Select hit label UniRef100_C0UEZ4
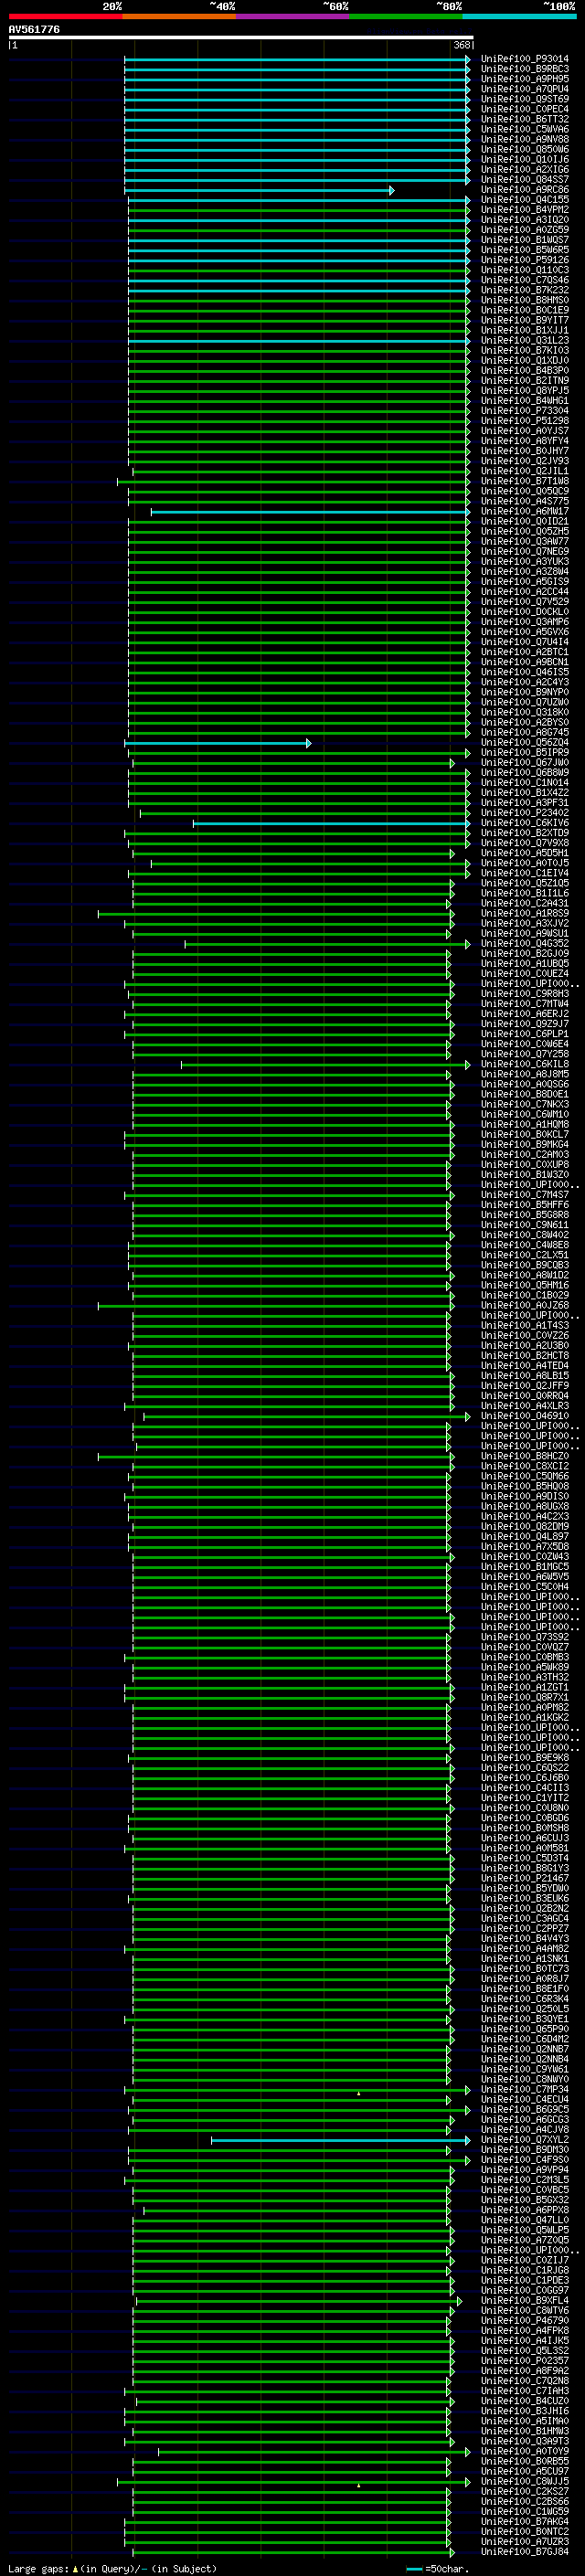 pyautogui.click(x=525, y=974)
